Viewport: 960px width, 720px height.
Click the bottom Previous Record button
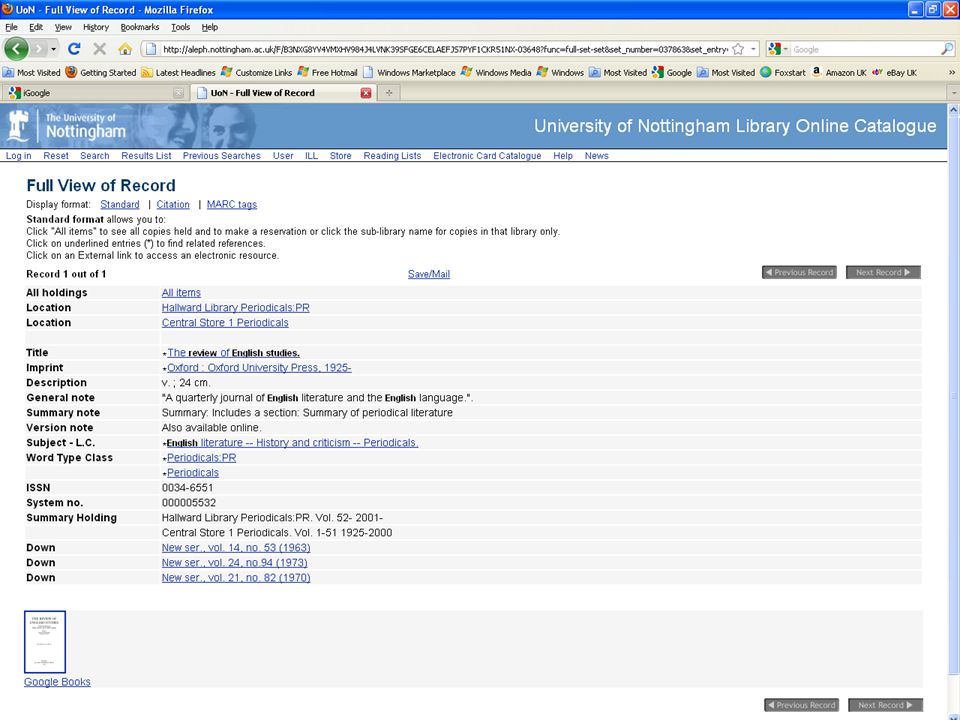coord(801,705)
